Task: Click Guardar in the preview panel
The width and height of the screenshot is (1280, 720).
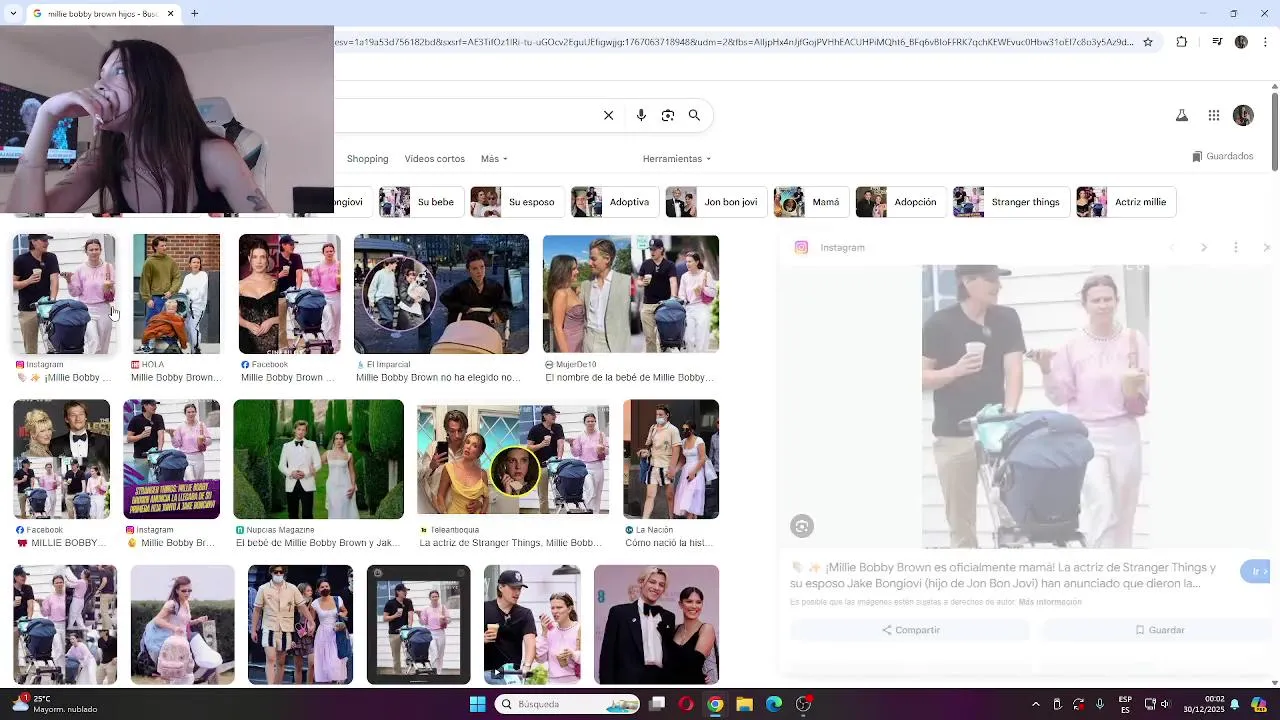Action: [1158, 630]
